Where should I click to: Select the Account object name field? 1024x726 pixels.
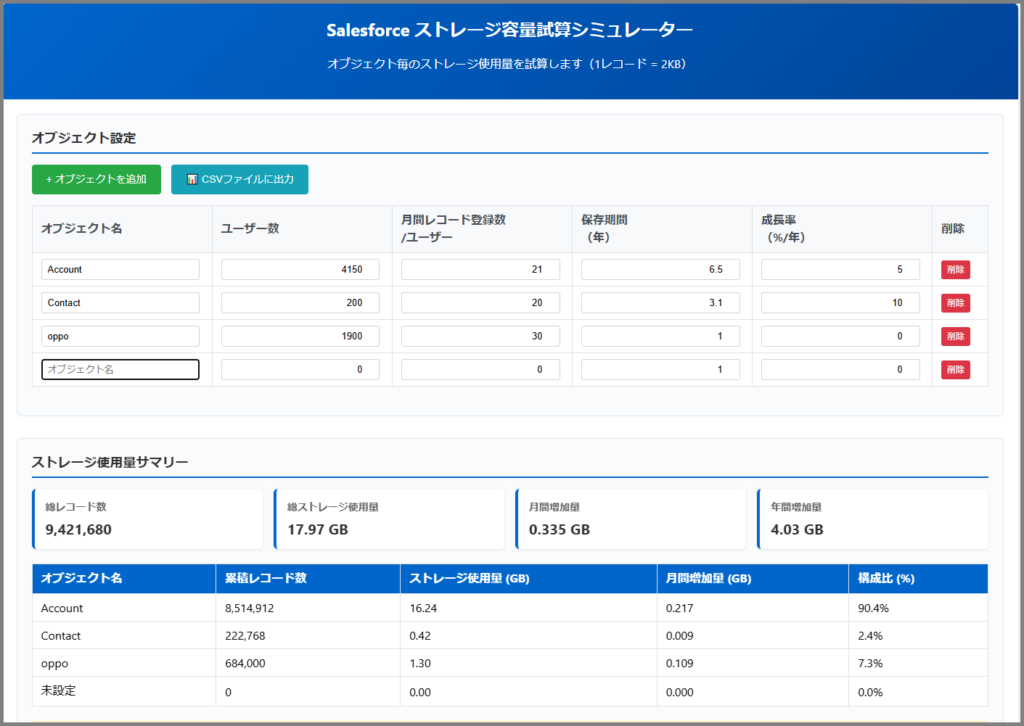pyautogui.click(x=120, y=270)
